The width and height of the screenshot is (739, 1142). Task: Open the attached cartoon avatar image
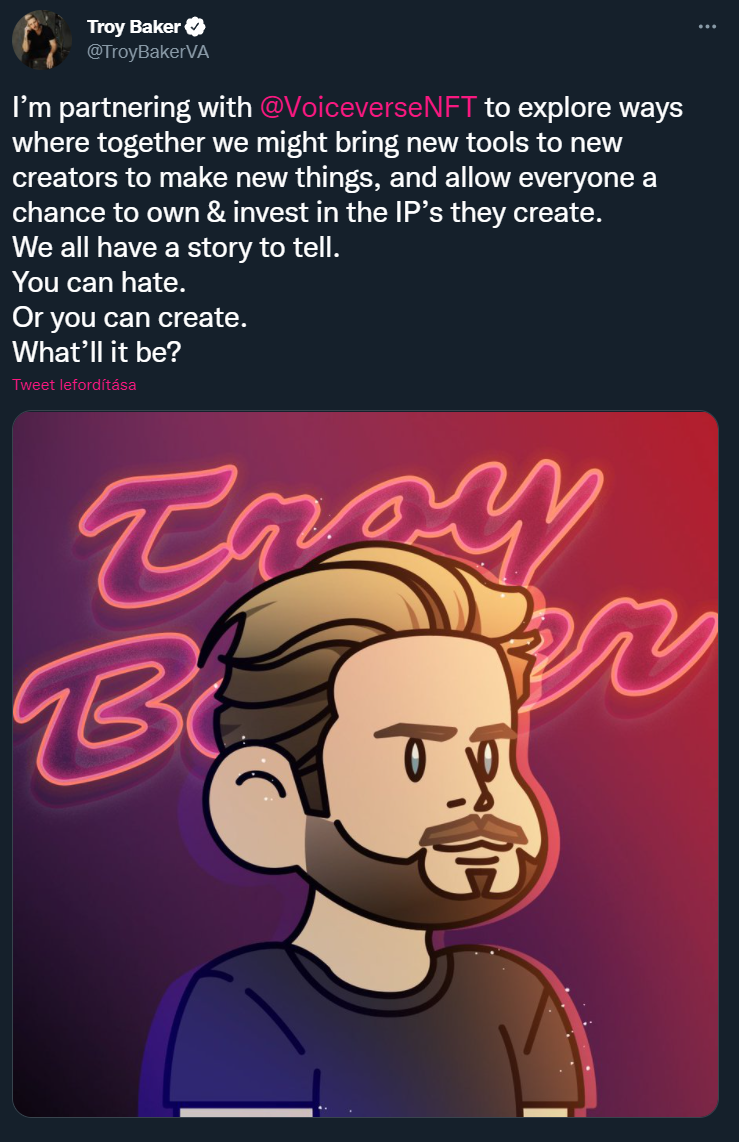(x=365, y=764)
